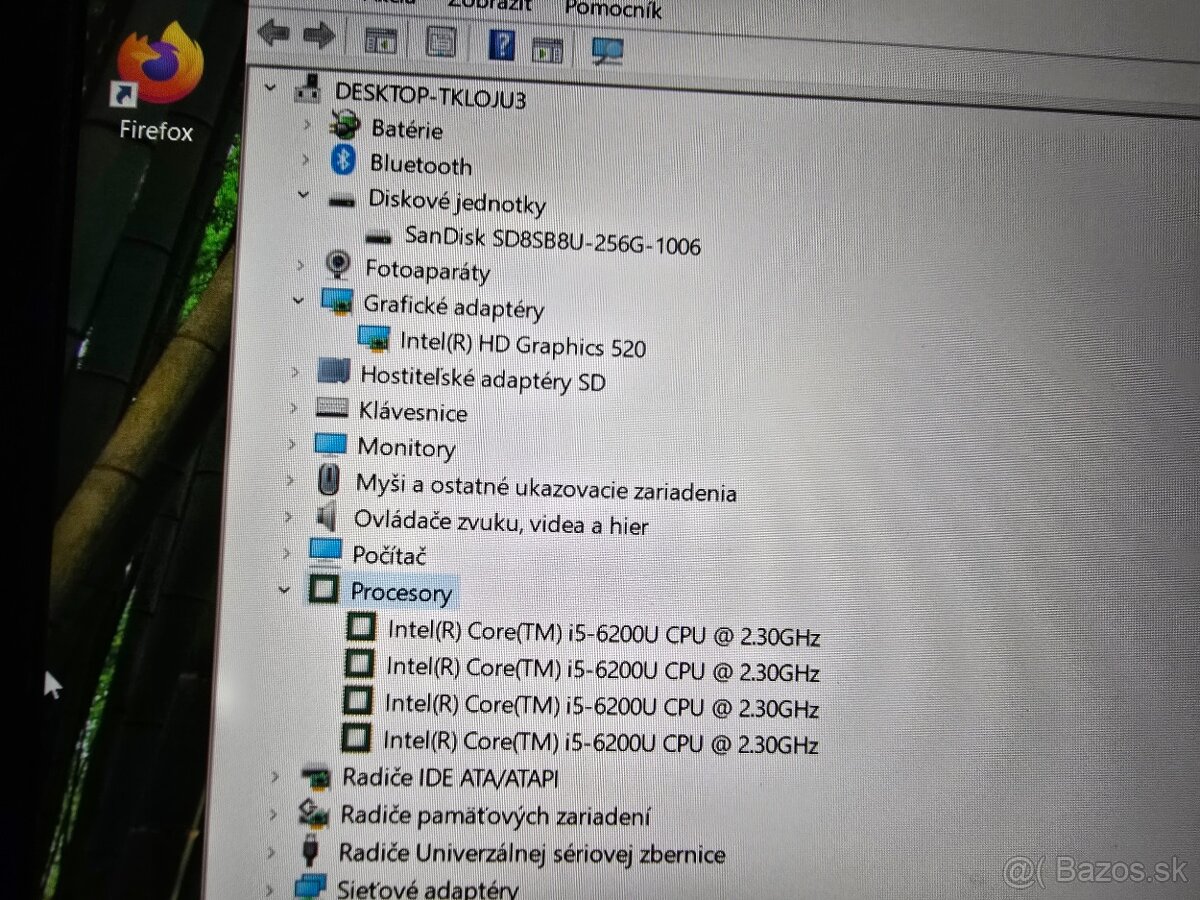Expand the Sieťové adaptéry category

coord(270,888)
